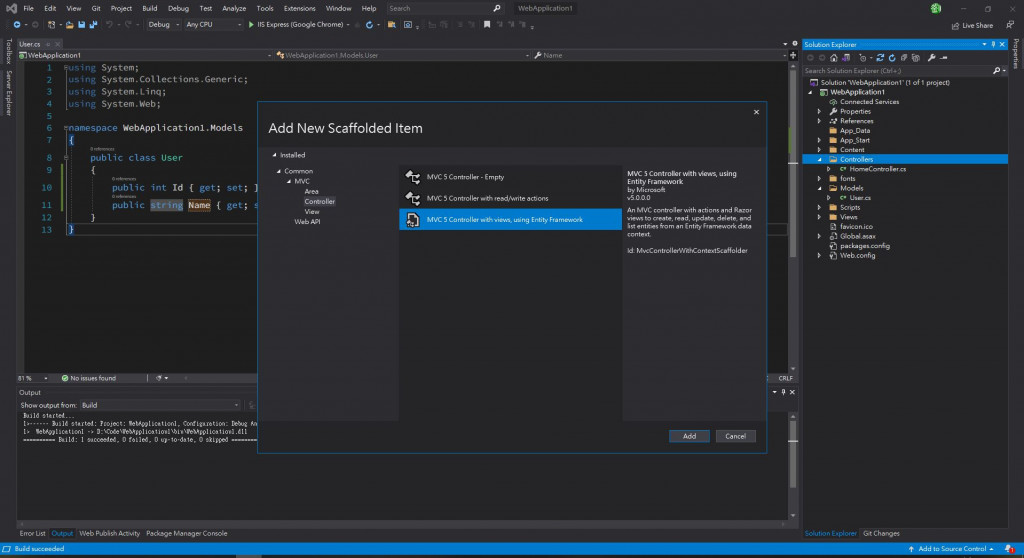Click the split editor icon above scrollbar
The height and width of the screenshot is (558, 1024).
pyautogui.click(x=793, y=56)
